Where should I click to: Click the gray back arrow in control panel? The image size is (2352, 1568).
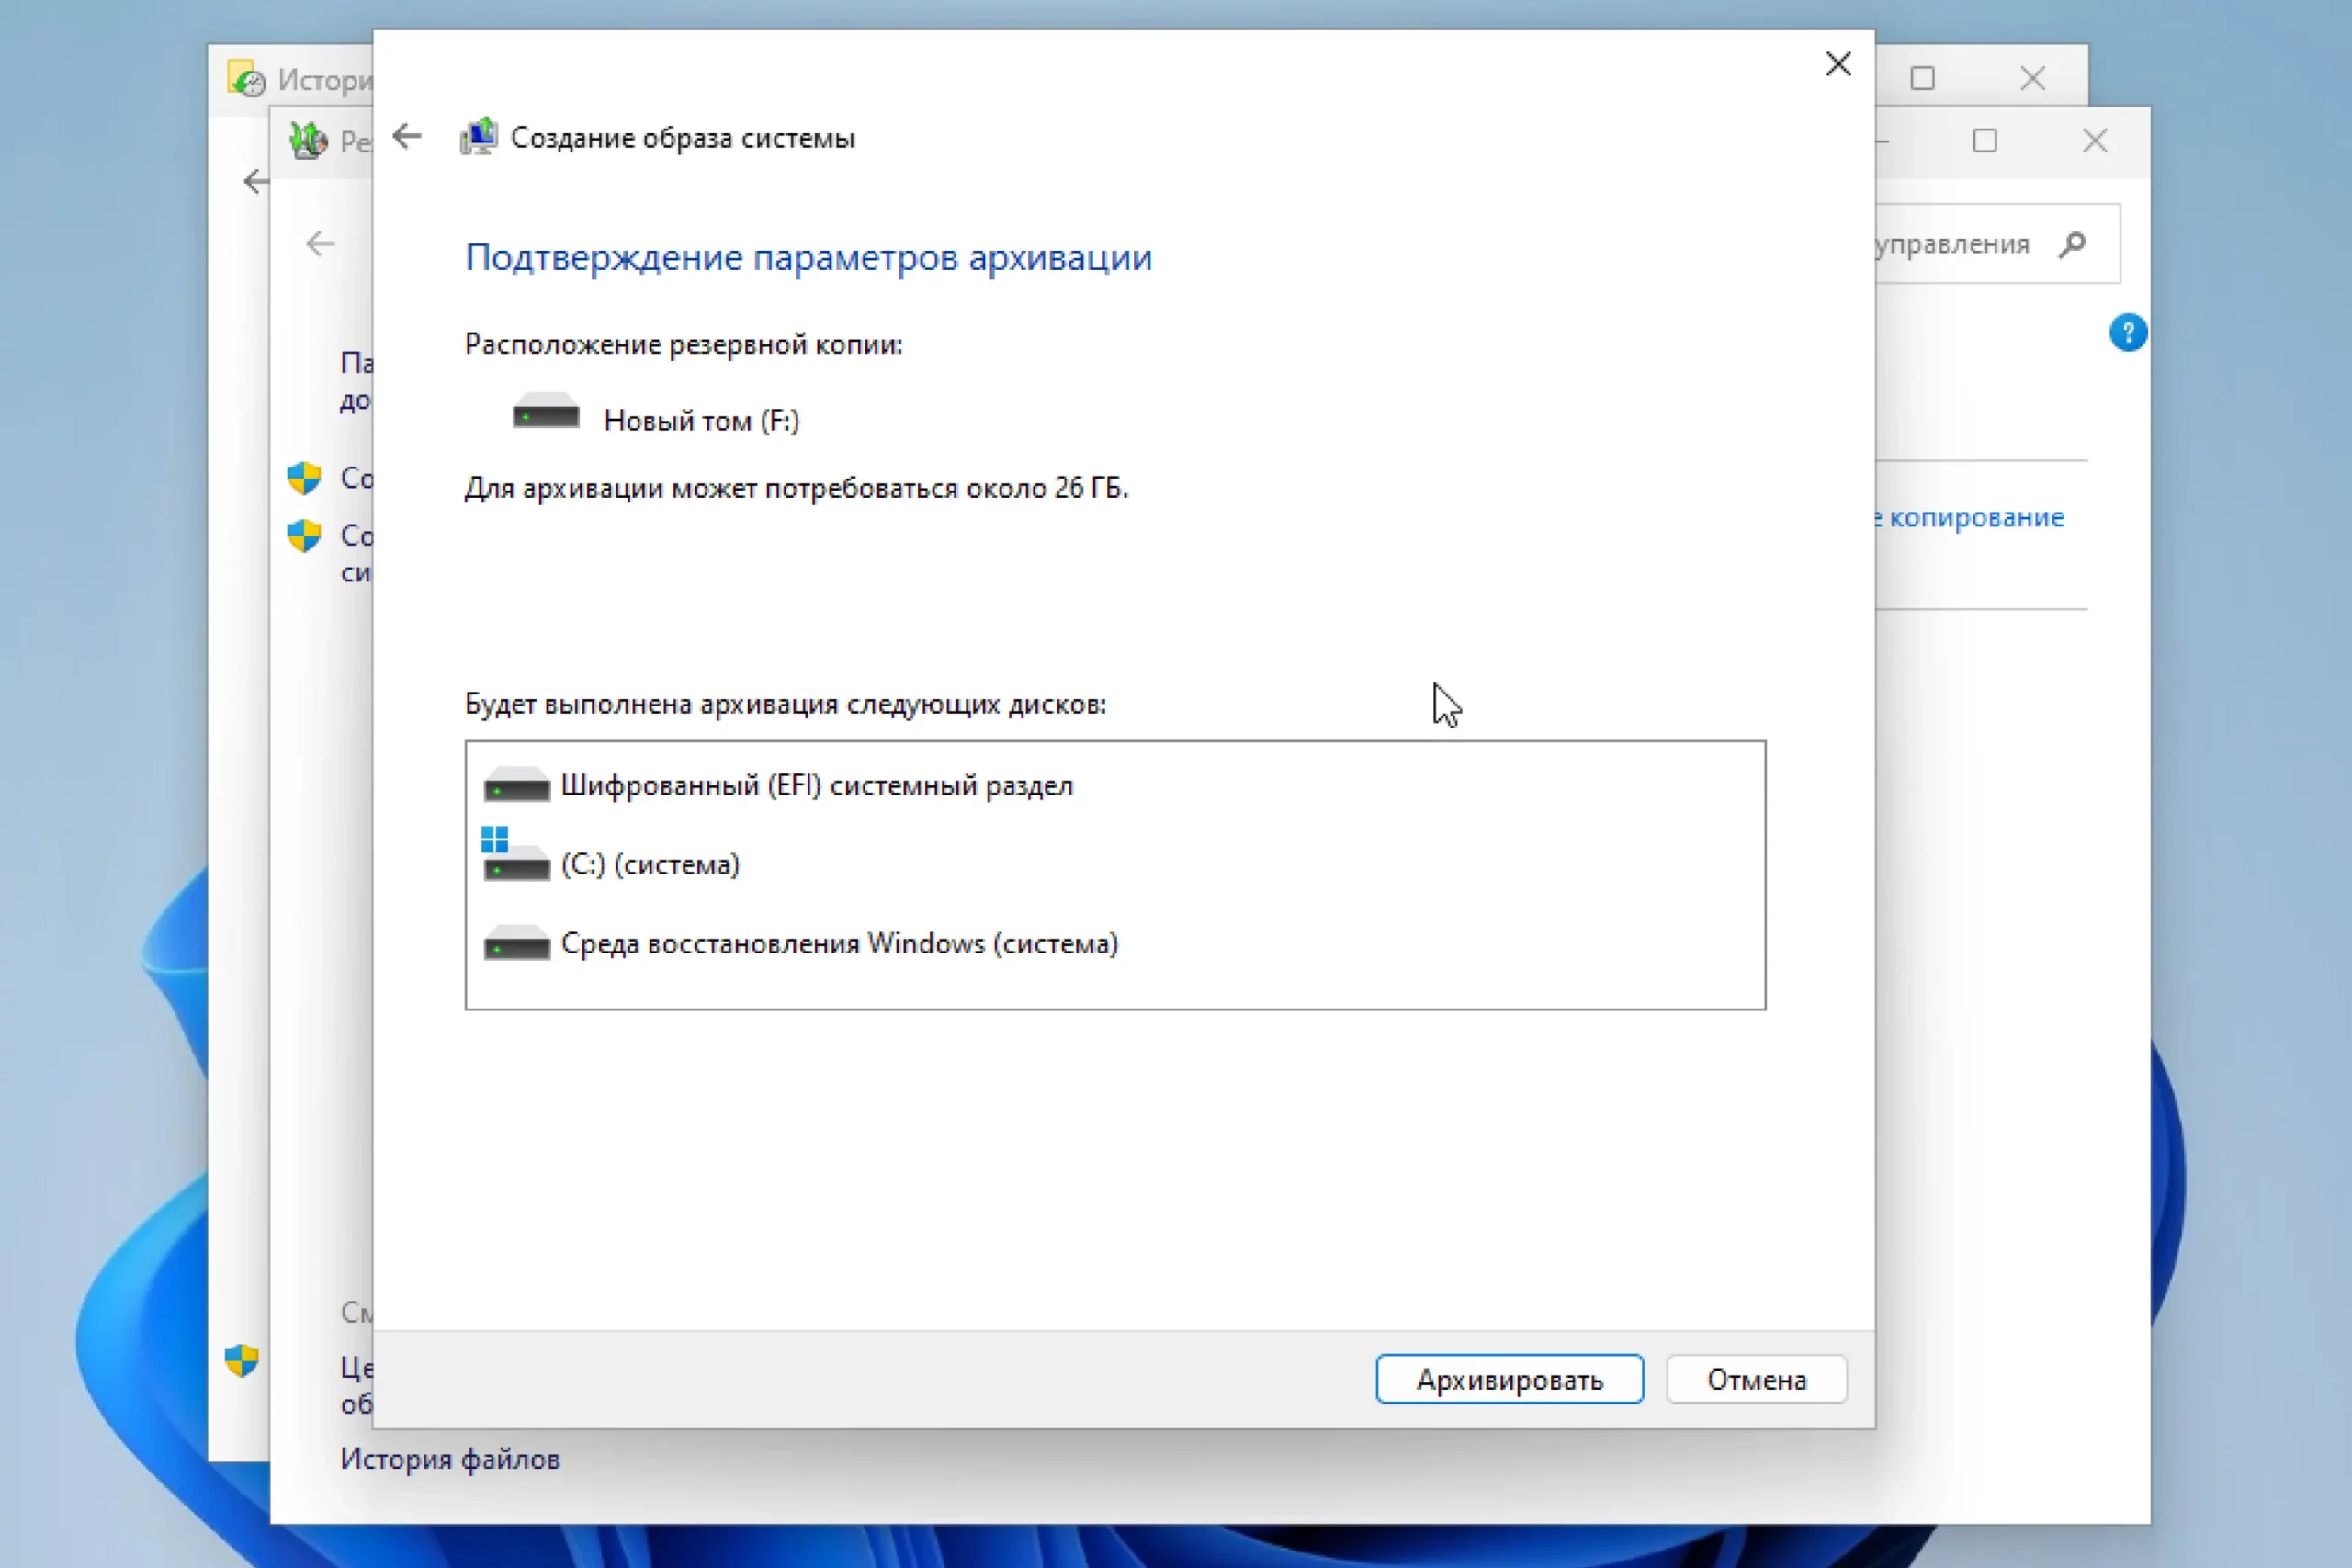tap(320, 243)
